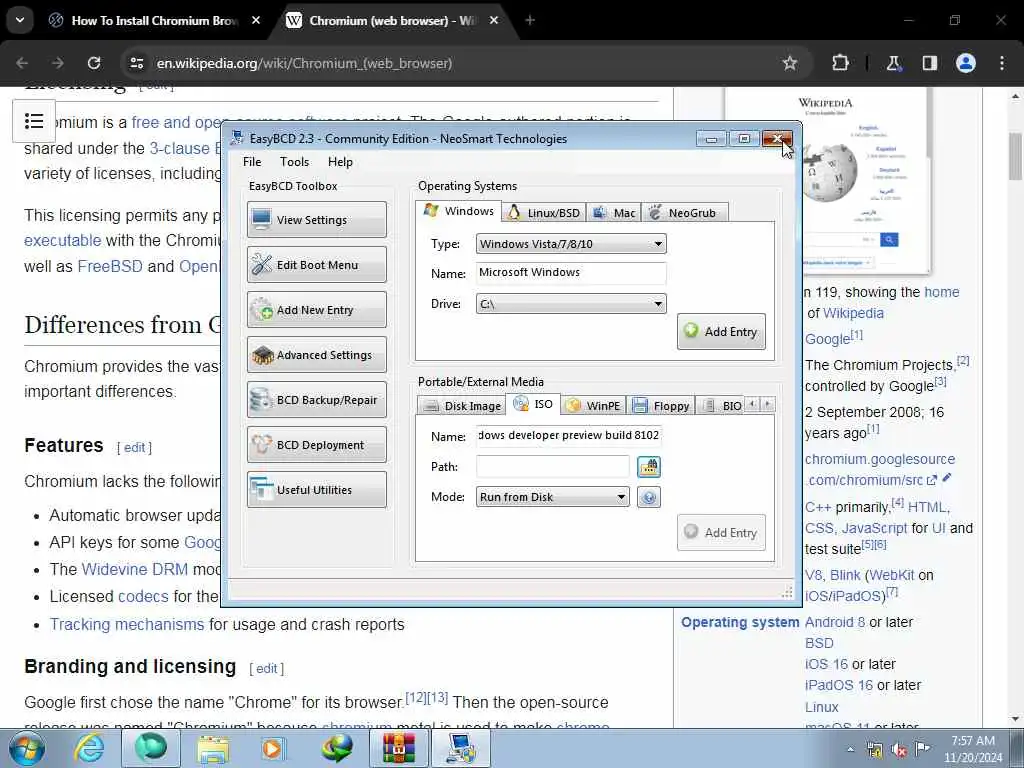Viewport: 1024px width, 768px height.
Task: Click browser forward arrow
Action: pyautogui.click(x=58, y=63)
